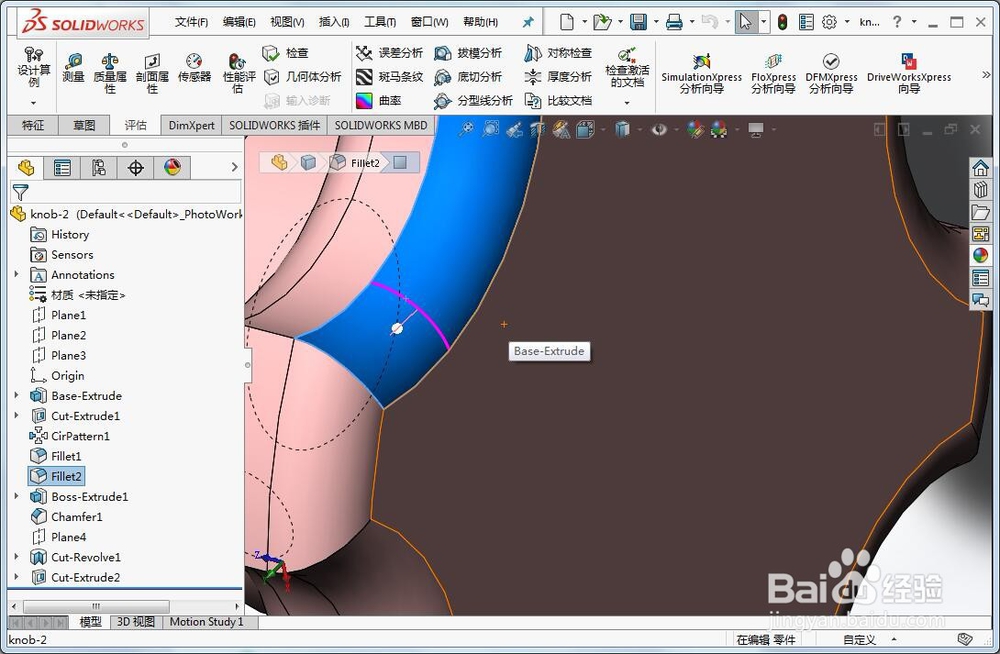Open 质量属性 mass properties
The width and height of the screenshot is (1000, 654).
pos(110,73)
